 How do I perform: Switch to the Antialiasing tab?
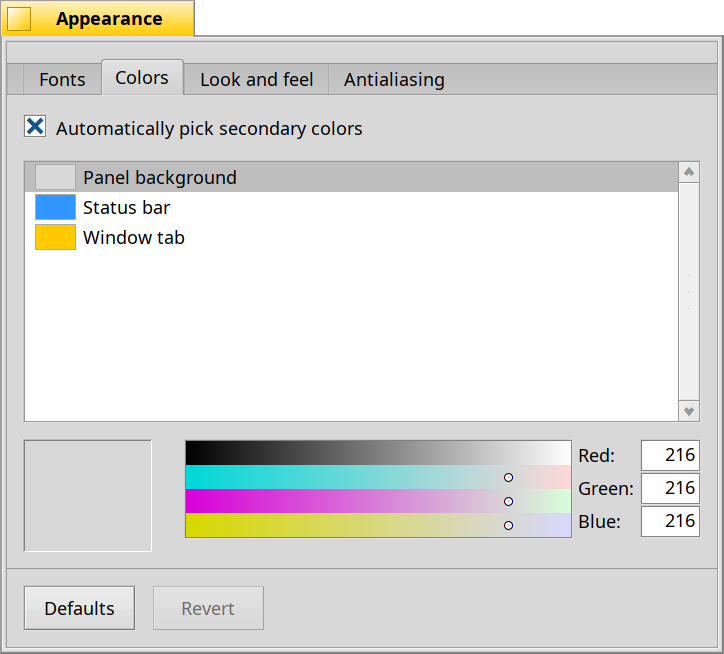[394, 79]
